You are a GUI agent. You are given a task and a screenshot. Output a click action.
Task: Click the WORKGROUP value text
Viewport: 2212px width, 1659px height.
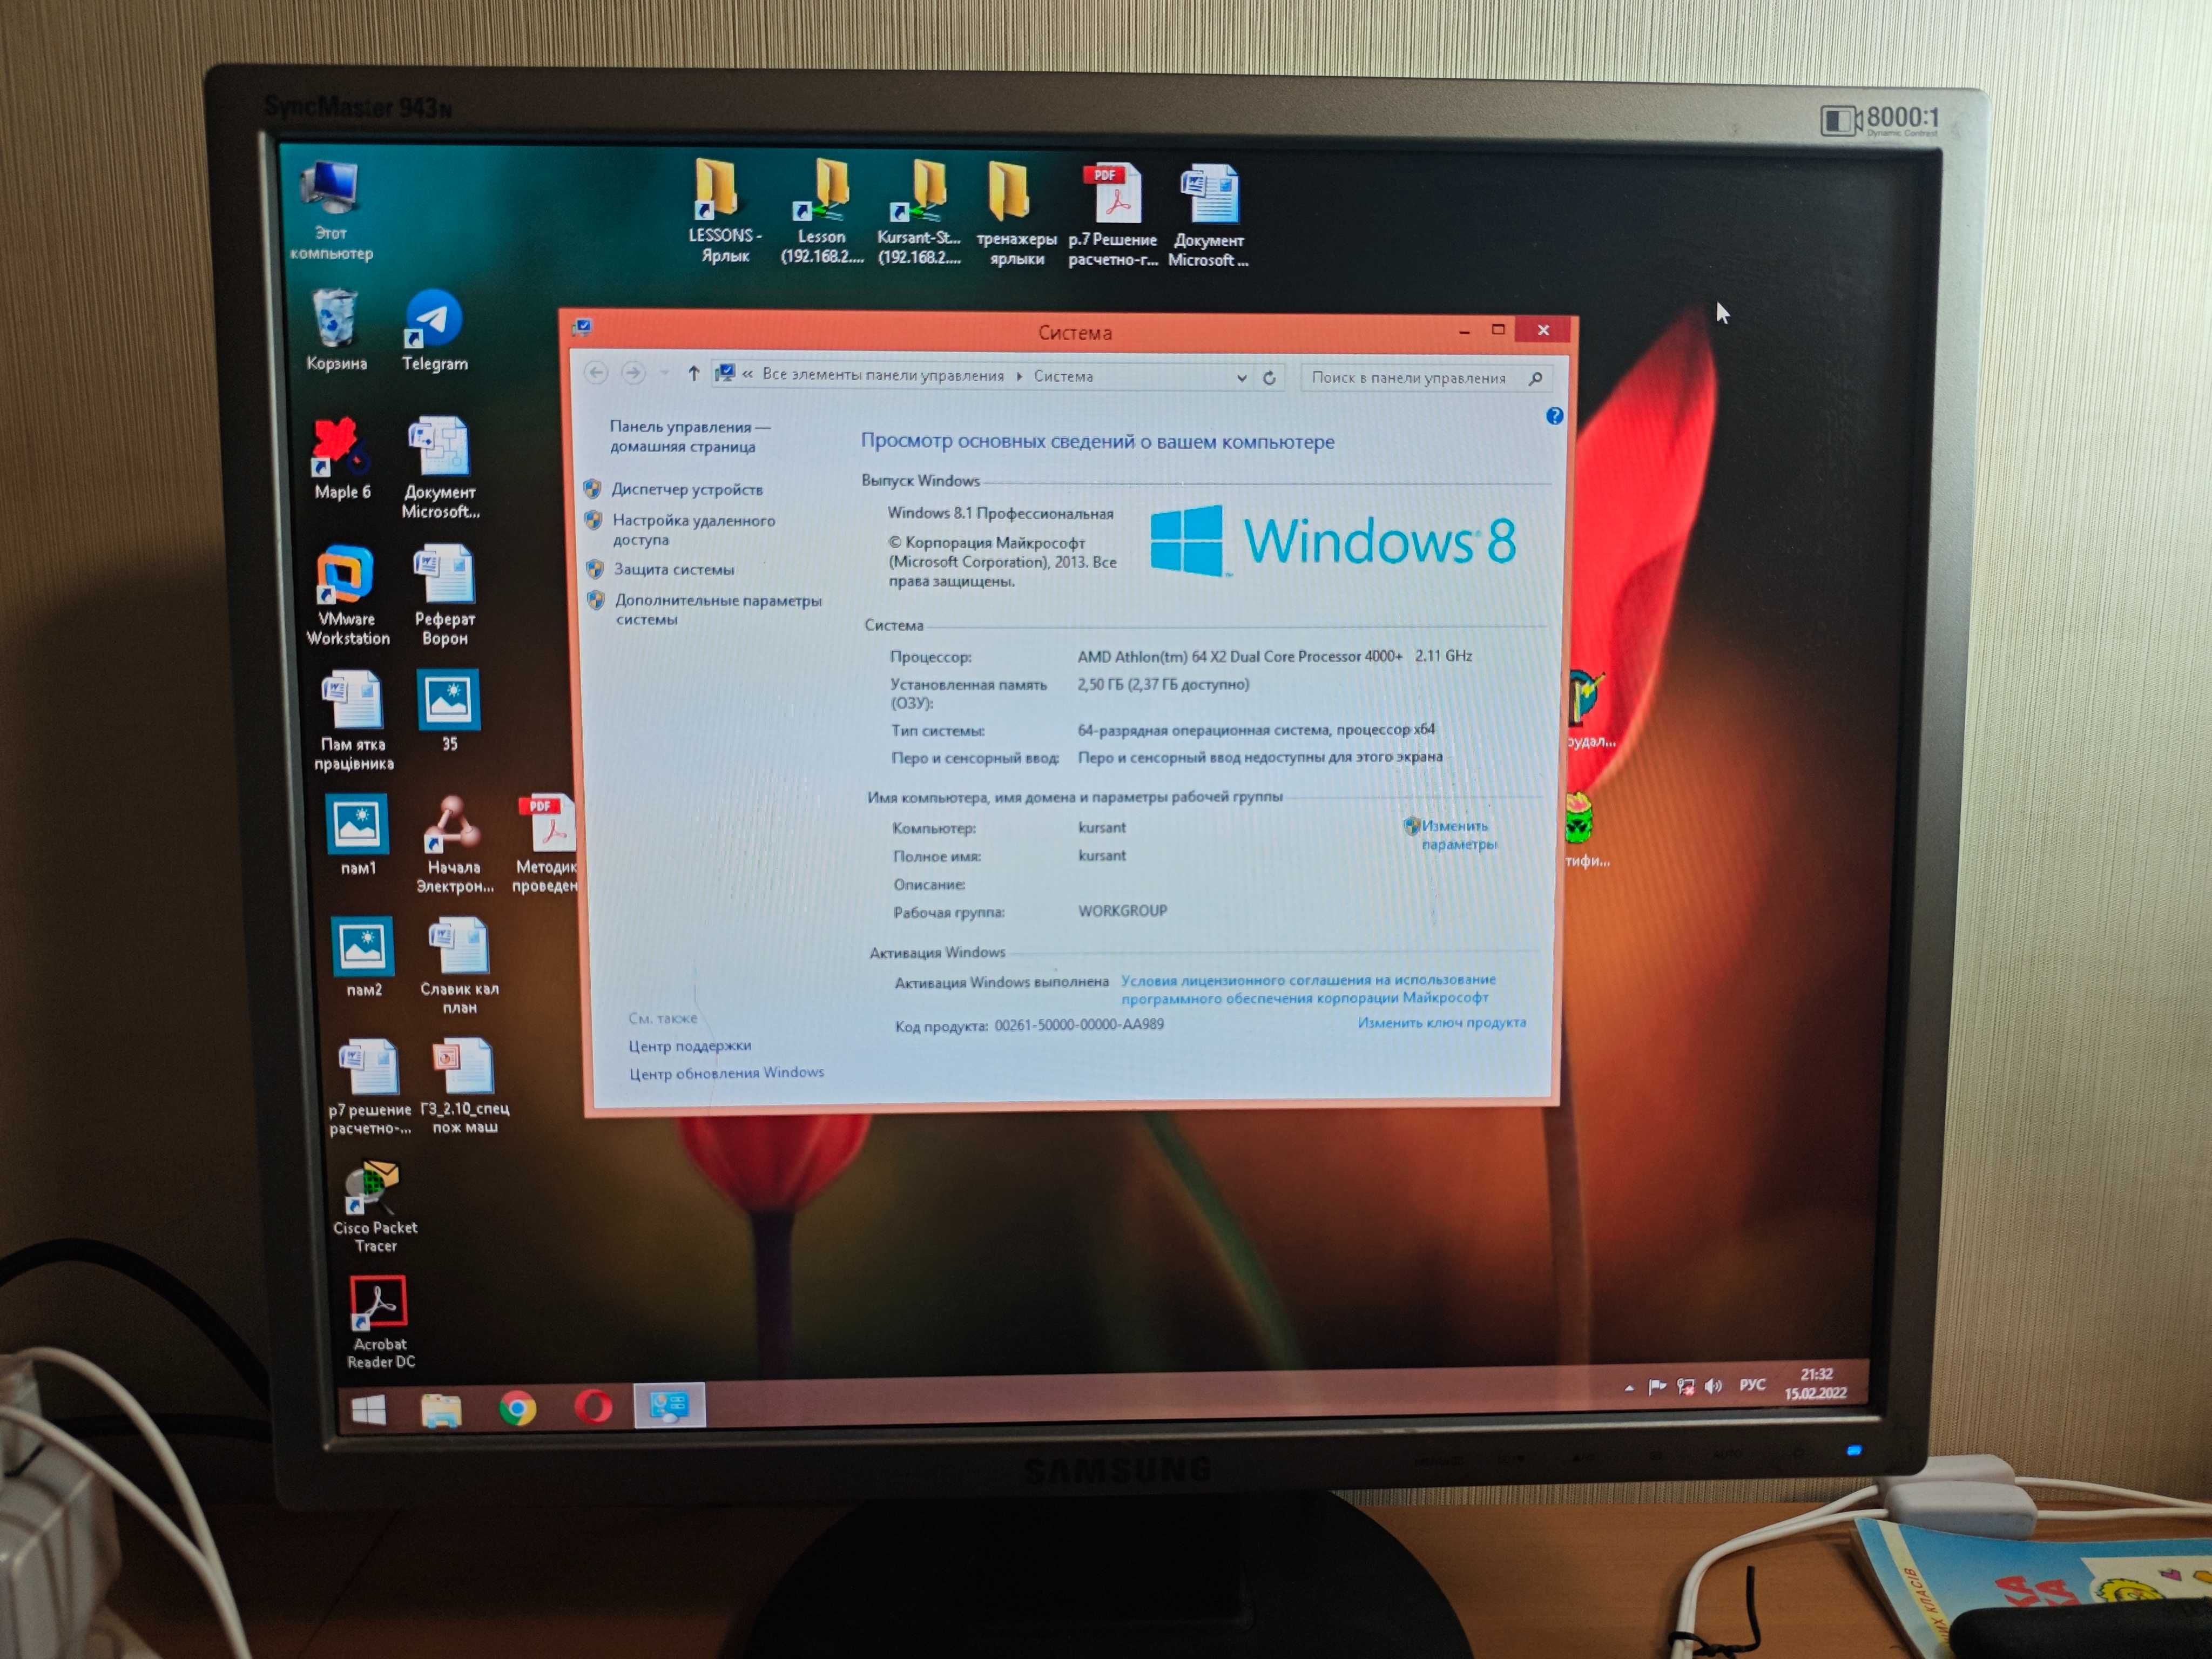[x=1122, y=911]
